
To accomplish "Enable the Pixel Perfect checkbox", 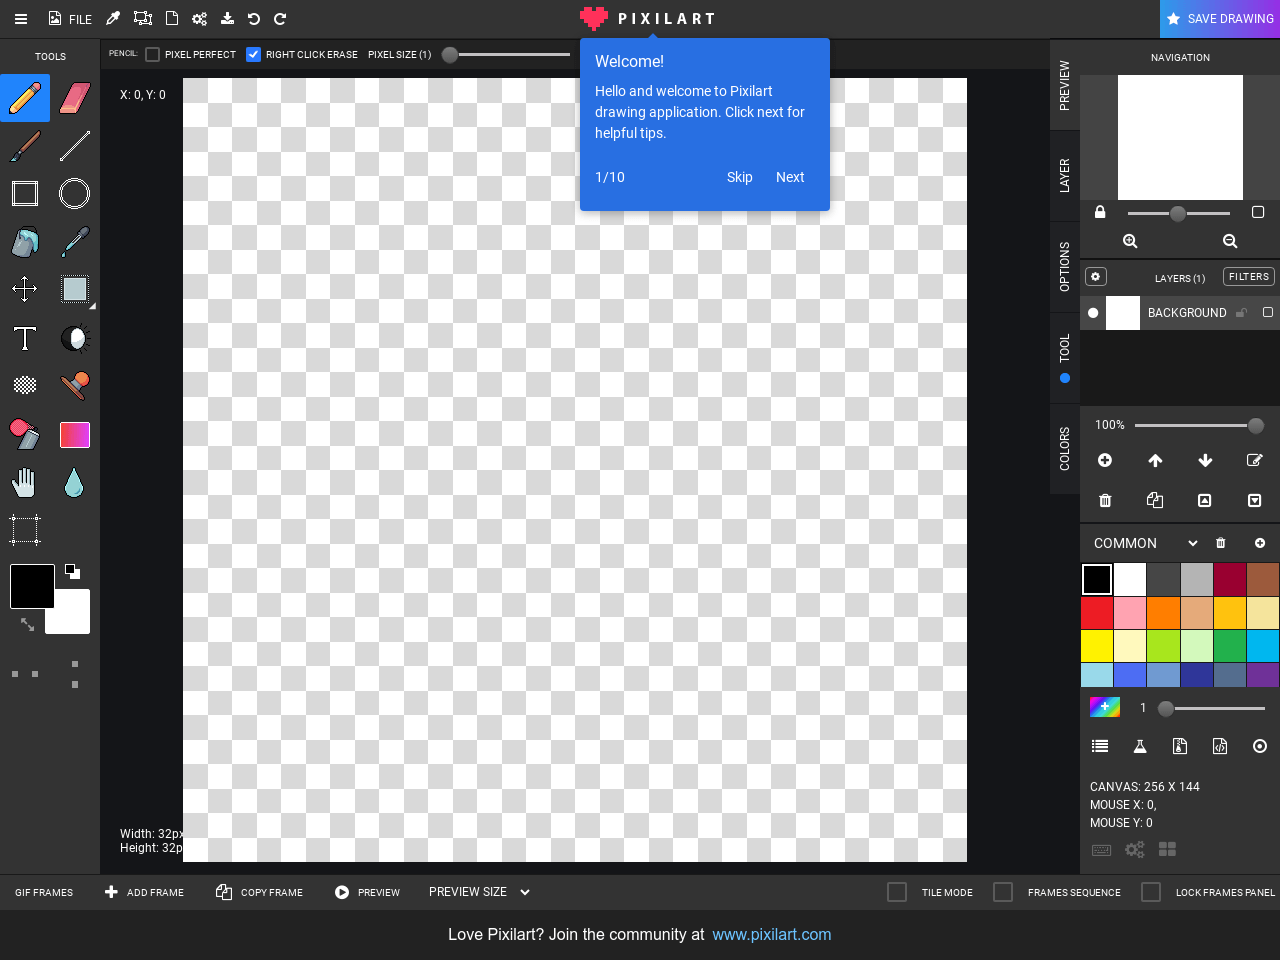I will click(153, 55).
